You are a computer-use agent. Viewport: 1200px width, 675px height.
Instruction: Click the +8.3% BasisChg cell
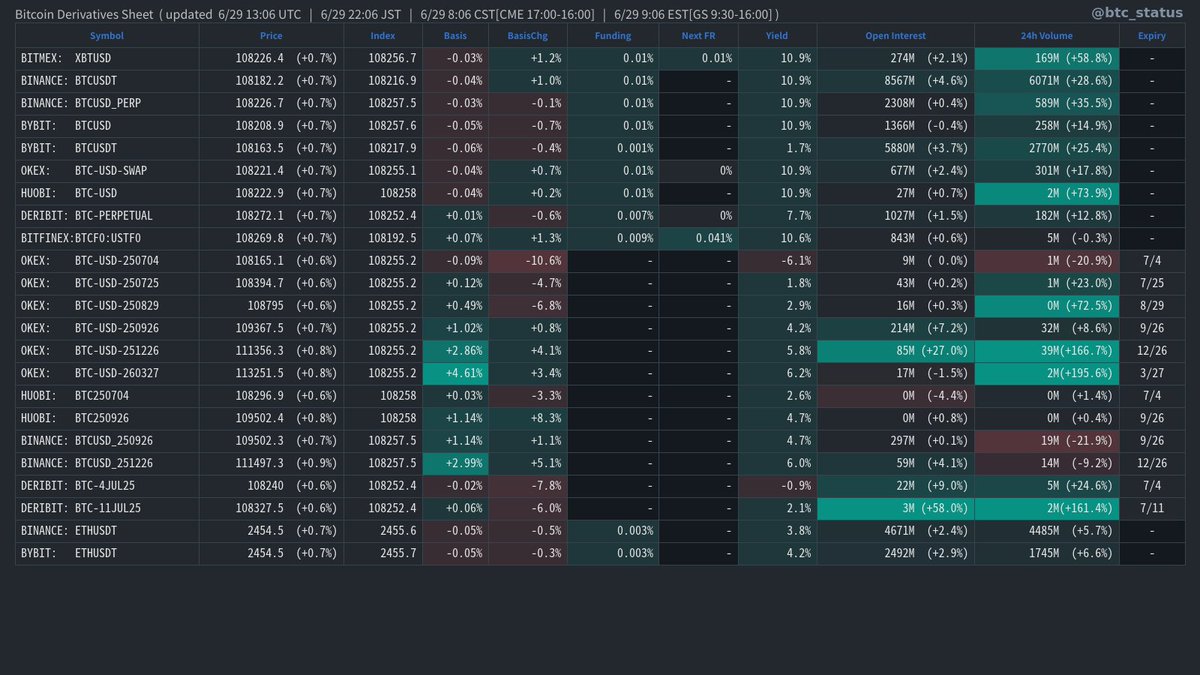click(528, 418)
